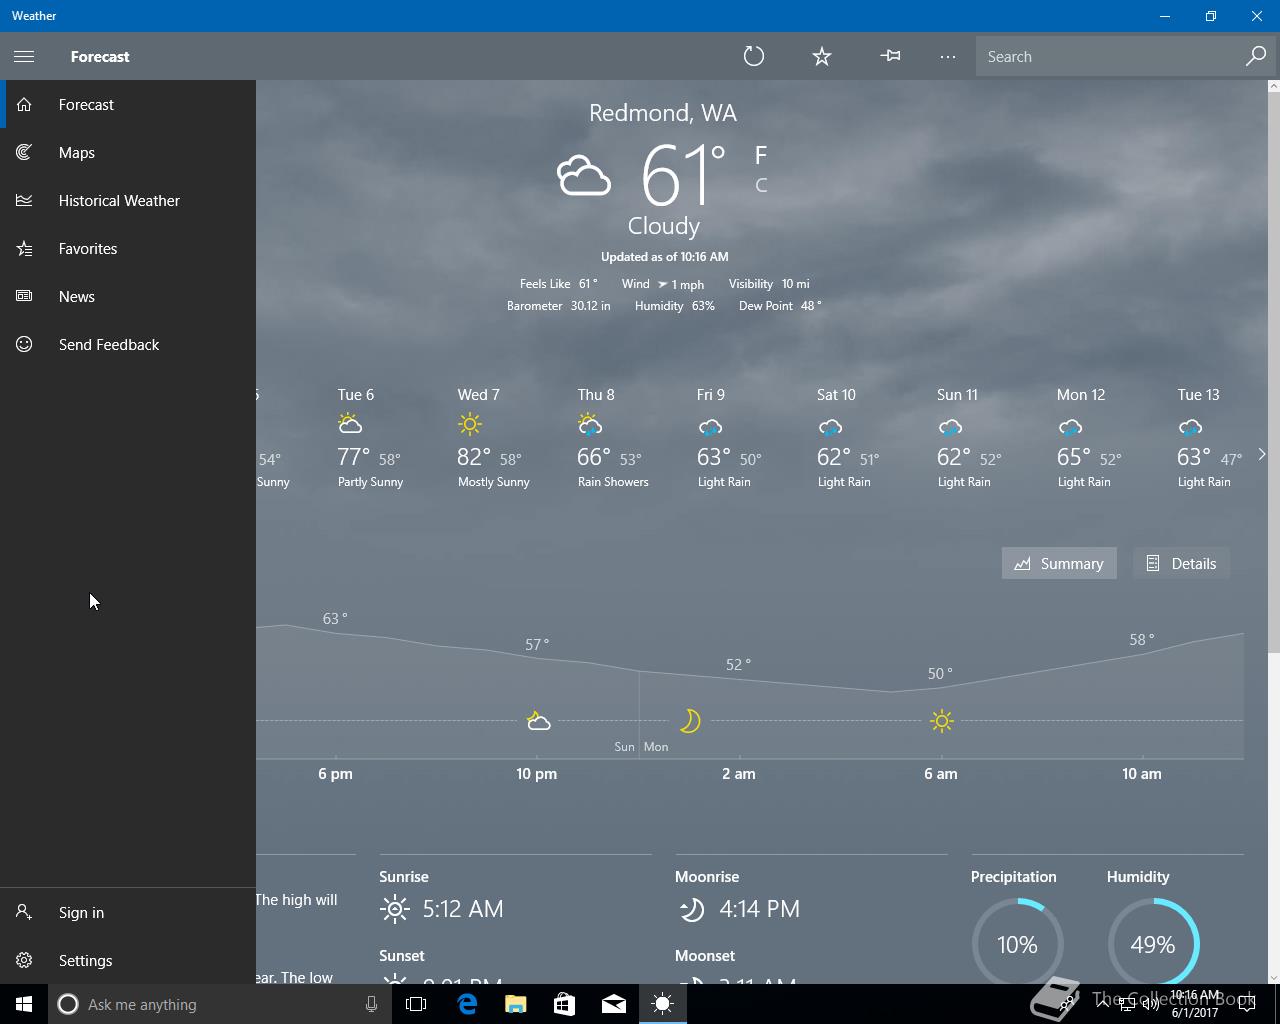Click the Weather taskbar icon
This screenshot has height=1024, width=1280.
[x=662, y=1004]
